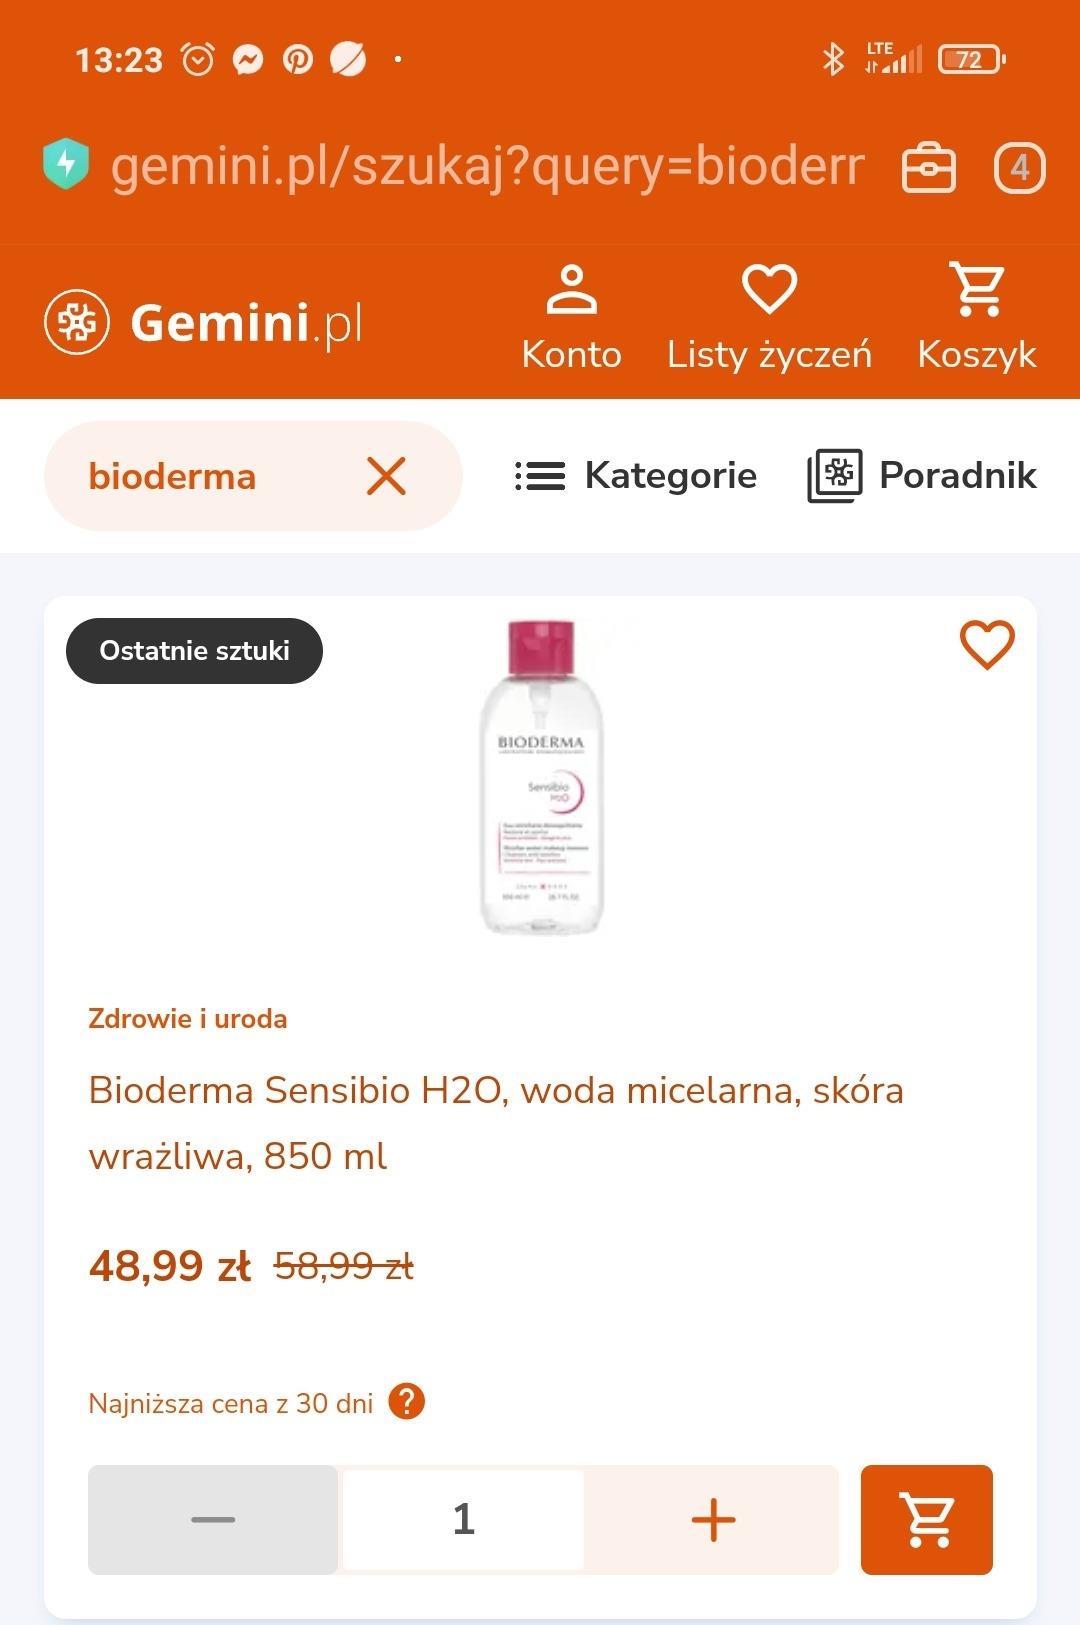Decrease quantity with minus button

(213, 1519)
